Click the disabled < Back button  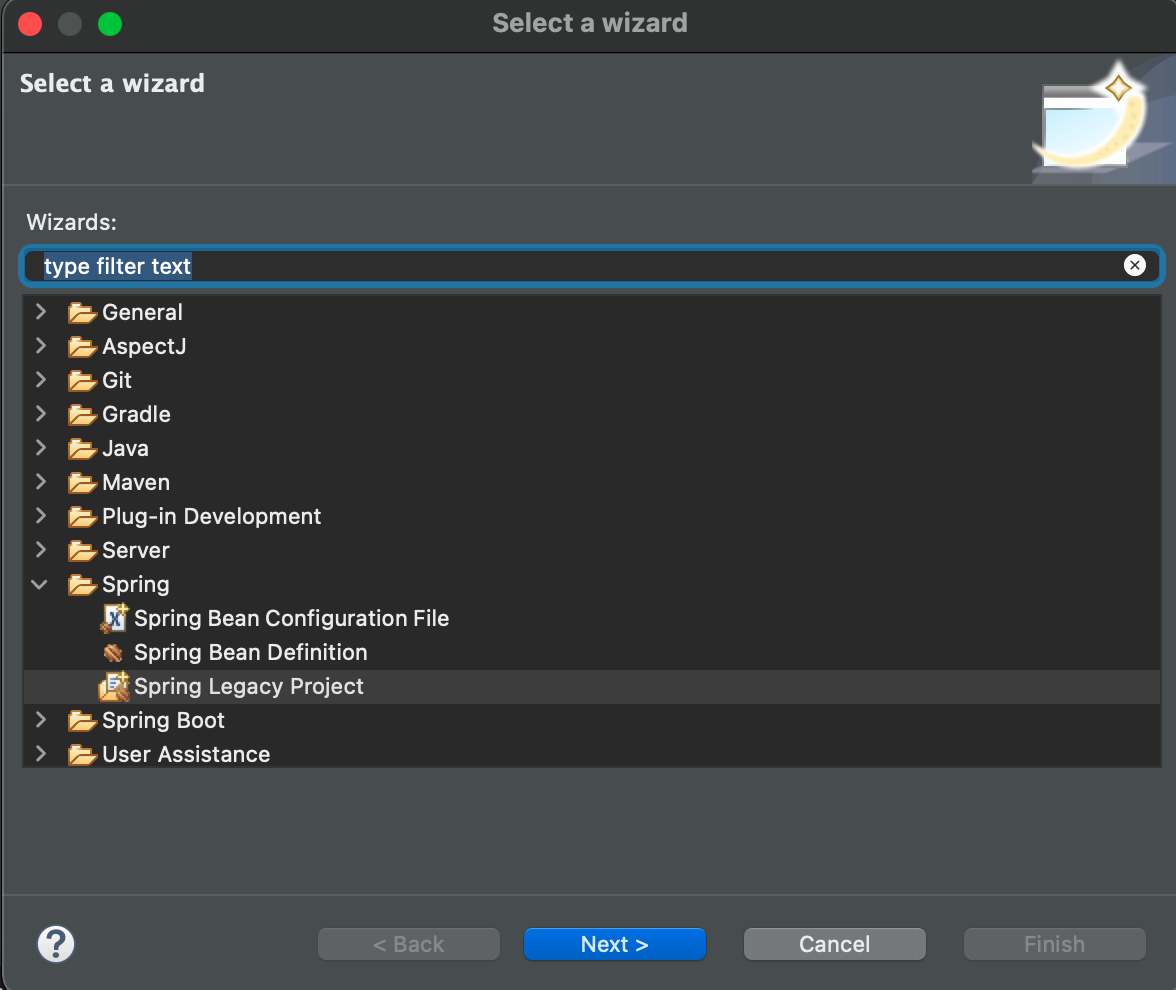coord(409,944)
